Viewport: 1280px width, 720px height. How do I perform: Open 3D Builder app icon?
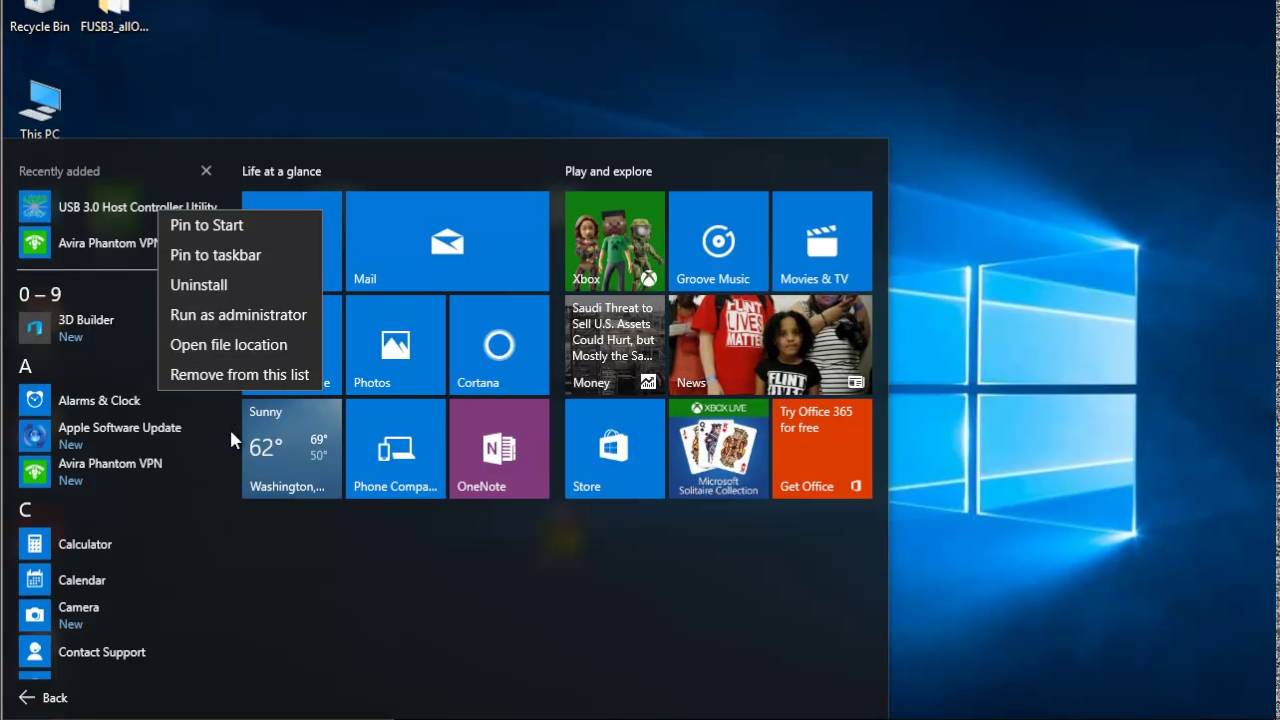point(35,327)
